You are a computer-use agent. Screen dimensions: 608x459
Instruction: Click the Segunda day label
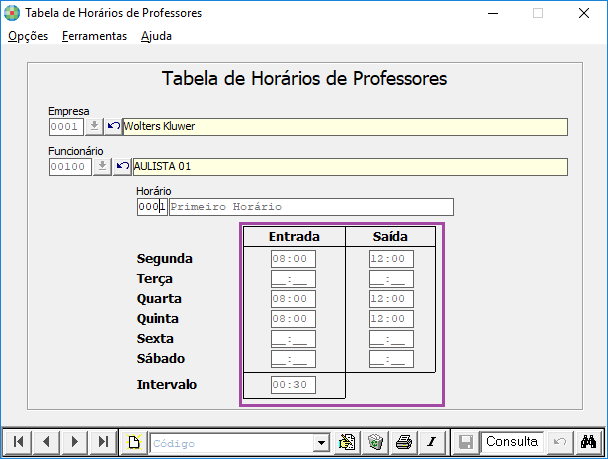(x=164, y=259)
